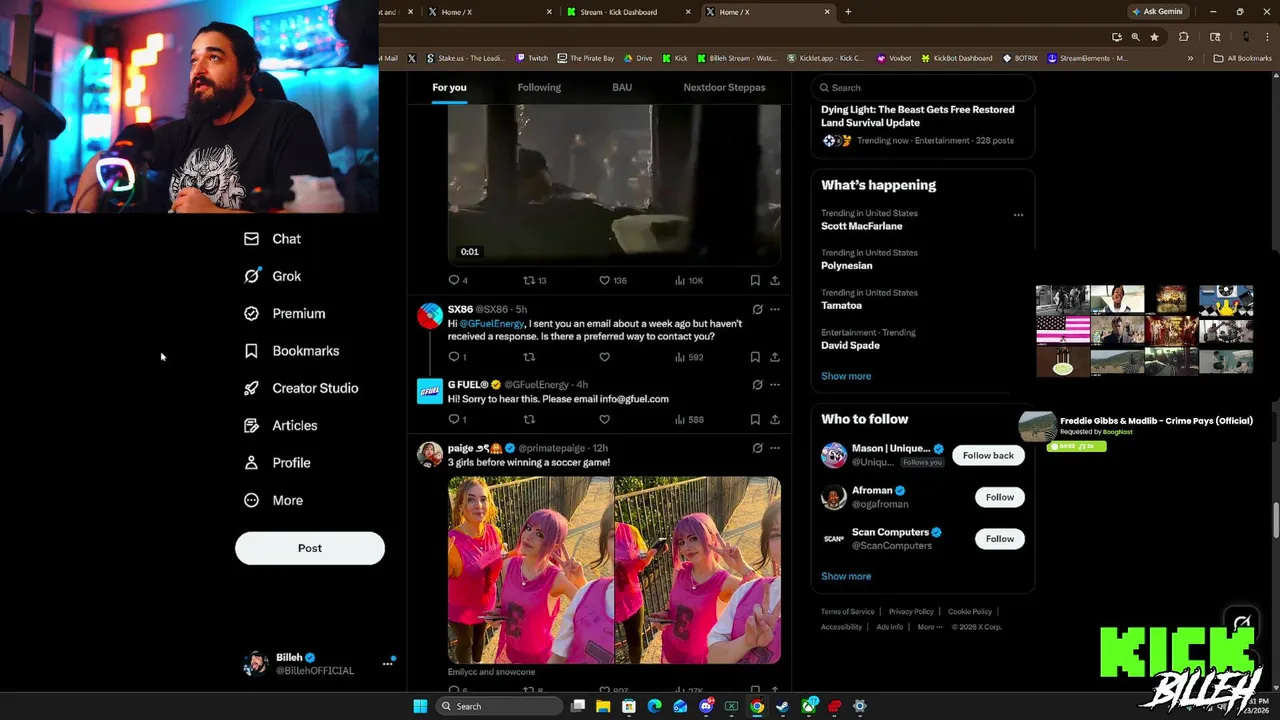This screenshot has width=1280, height=720.
Task: Open Bookmarks in the X sidebar
Action: (291, 351)
